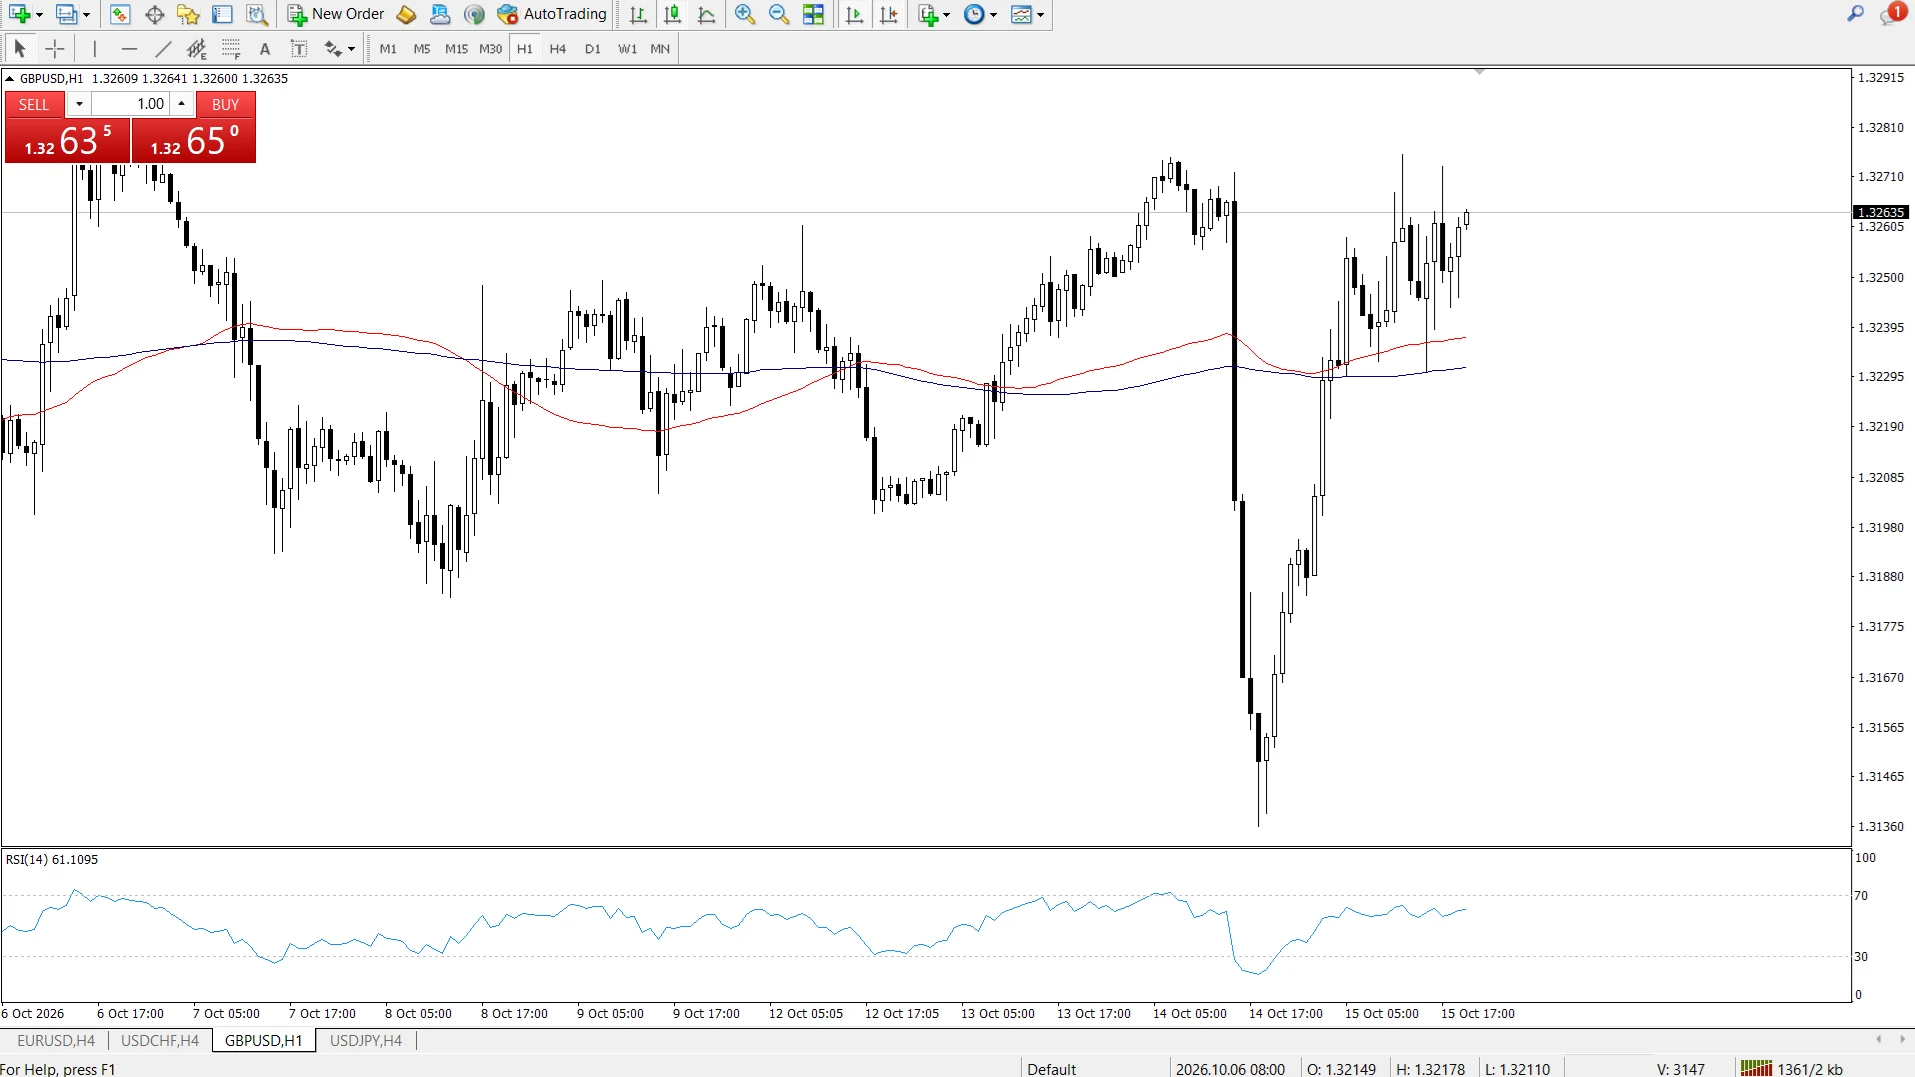1915x1077 pixels.
Task: Open the New Chart icon
Action: [x=19, y=14]
